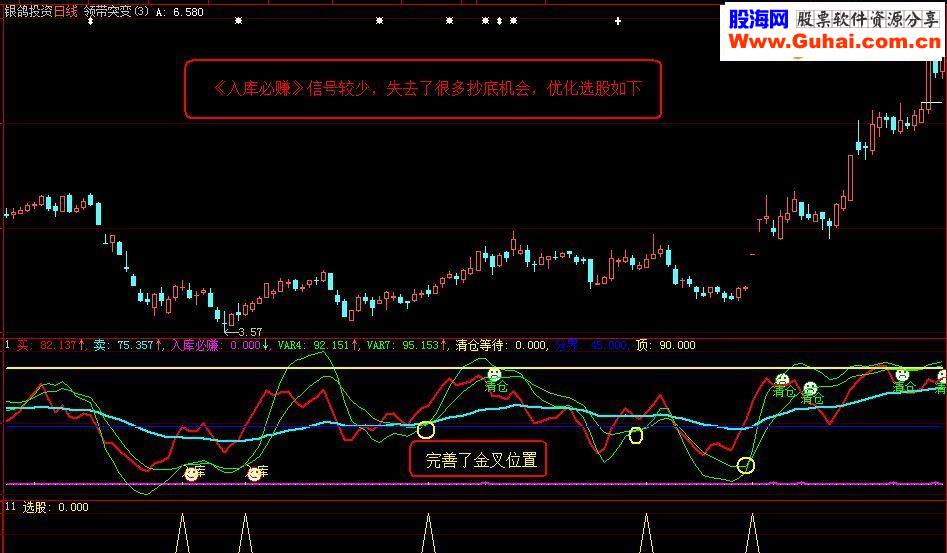Click the 买: 82.137 indicator readout
The width and height of the screenshot is (947, 553).
(51, 345)
